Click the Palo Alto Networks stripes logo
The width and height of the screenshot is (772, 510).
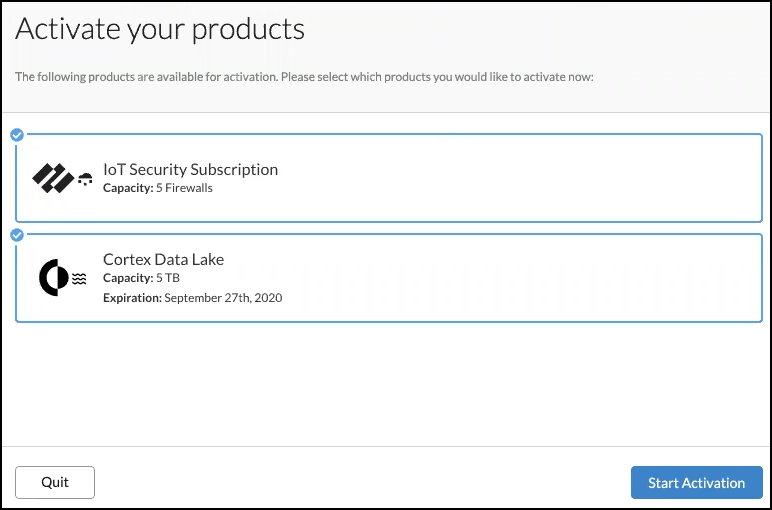tap(53, 178)
